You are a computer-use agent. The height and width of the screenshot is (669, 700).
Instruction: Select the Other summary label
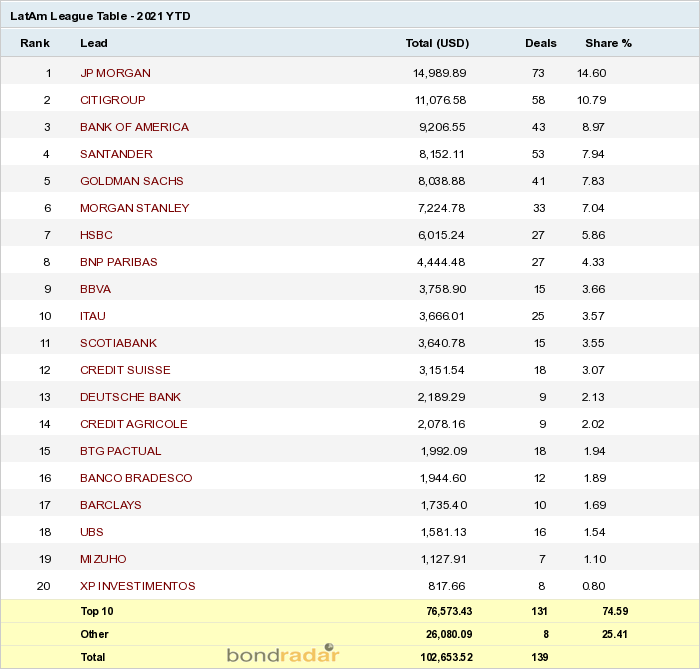pos(94,634)
